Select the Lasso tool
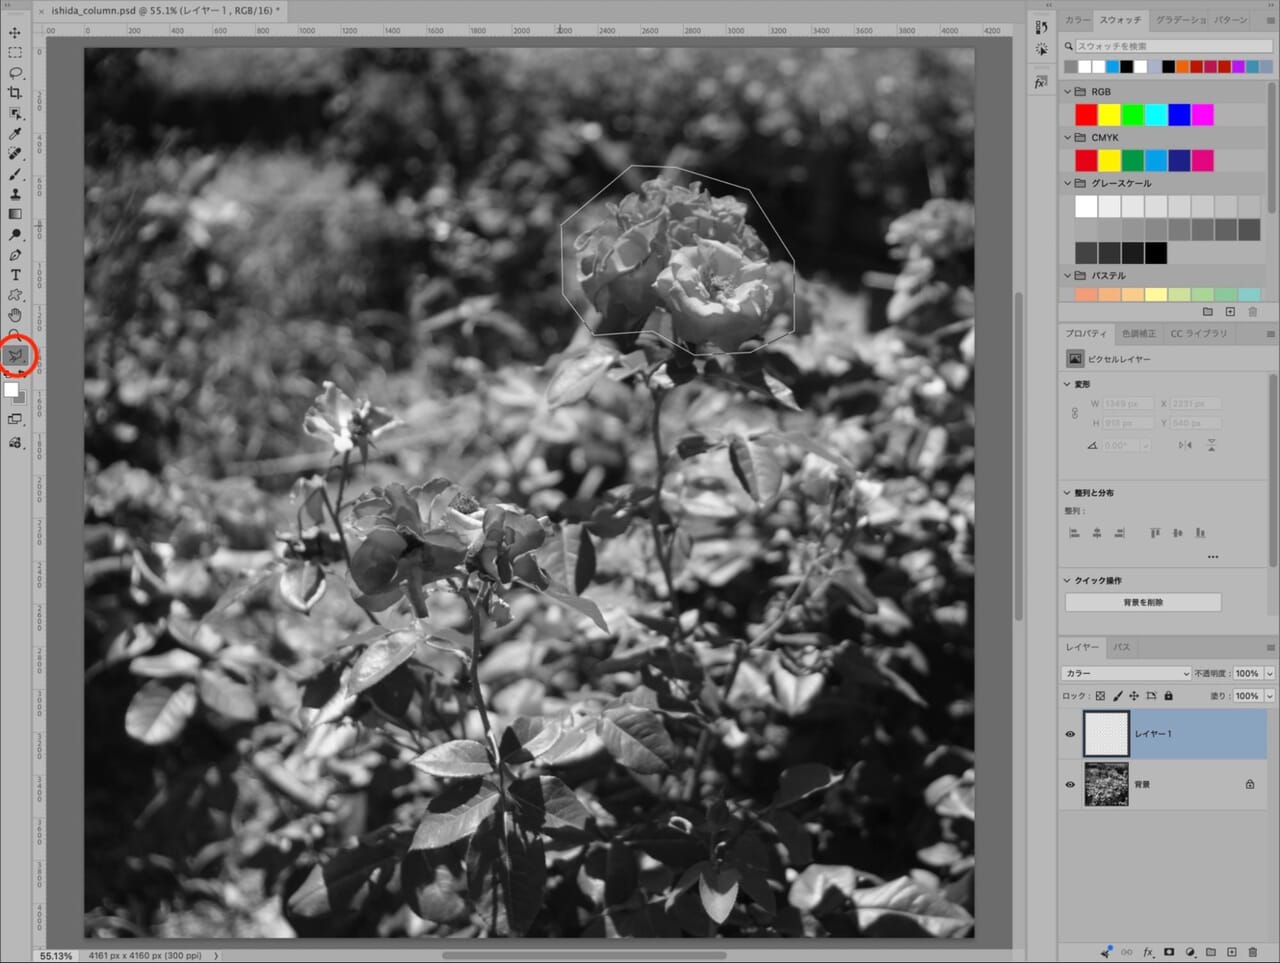 pyautogui.click(x=15, y=73)
